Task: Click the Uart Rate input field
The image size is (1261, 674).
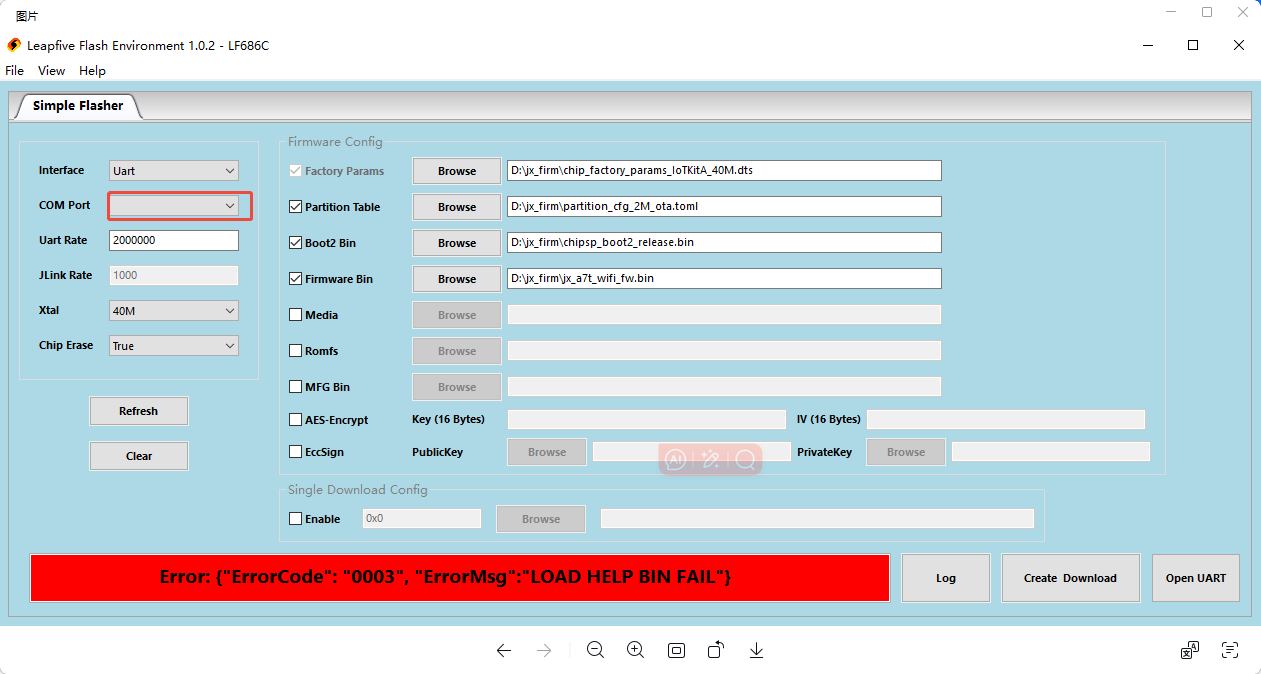Action: click(174, 240)
